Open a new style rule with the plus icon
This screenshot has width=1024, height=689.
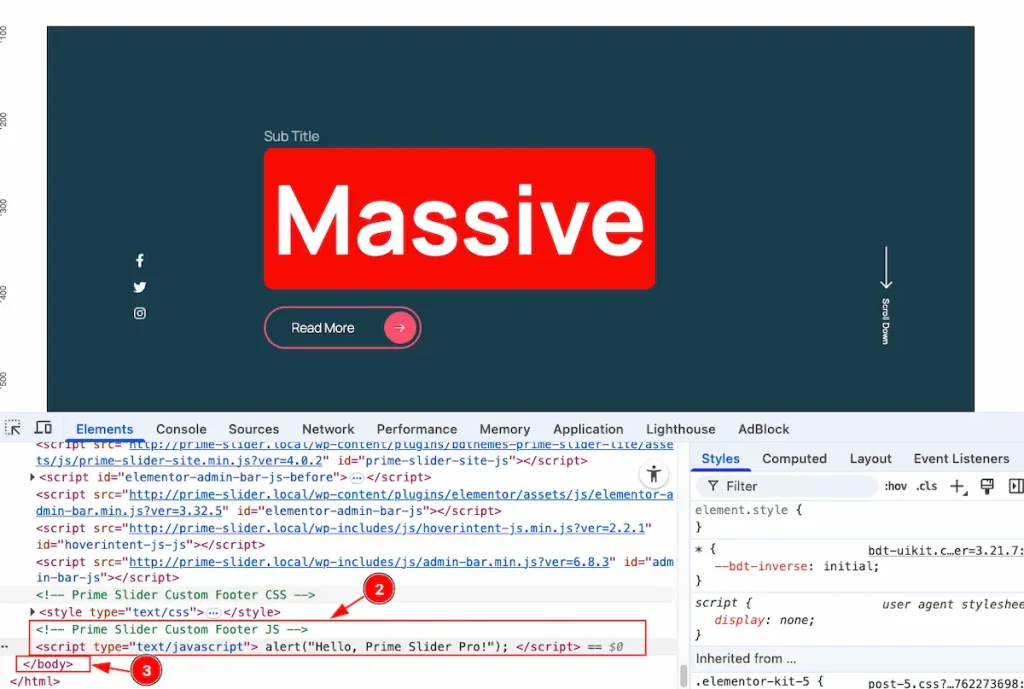pyautogui.click(x=957, y=486)
